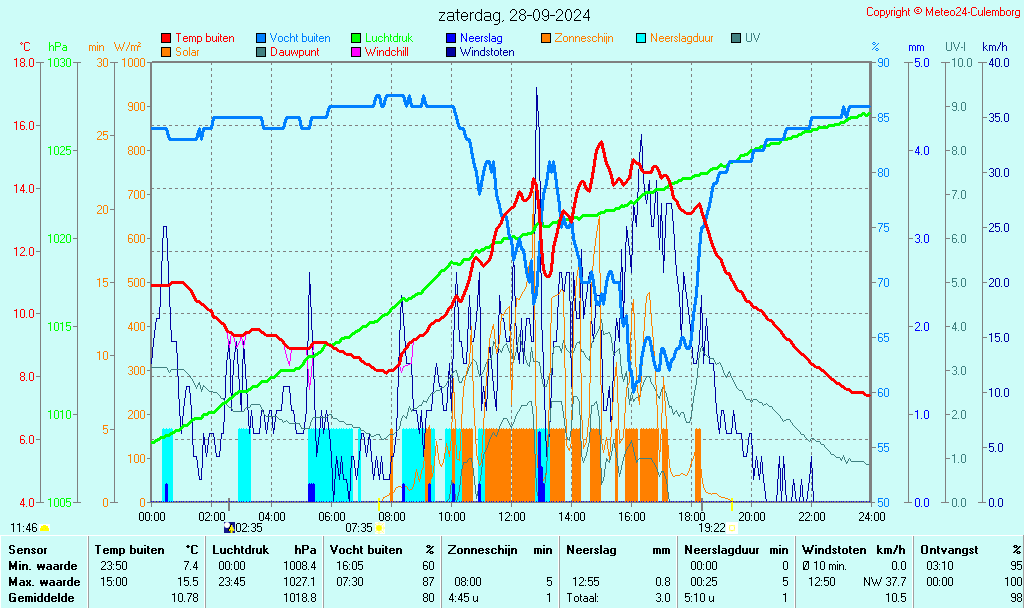Click the moon icon next to 02:35
This screenshot has width=1026, height=608.
(229, 527)
